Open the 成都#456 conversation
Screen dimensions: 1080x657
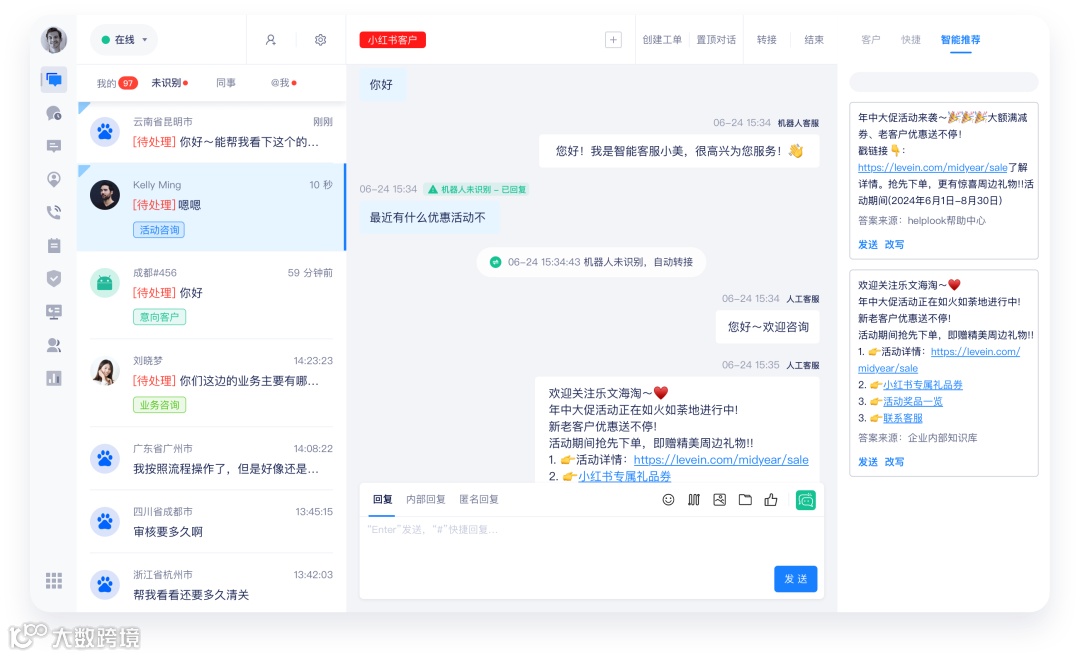(x=211, y=295)
